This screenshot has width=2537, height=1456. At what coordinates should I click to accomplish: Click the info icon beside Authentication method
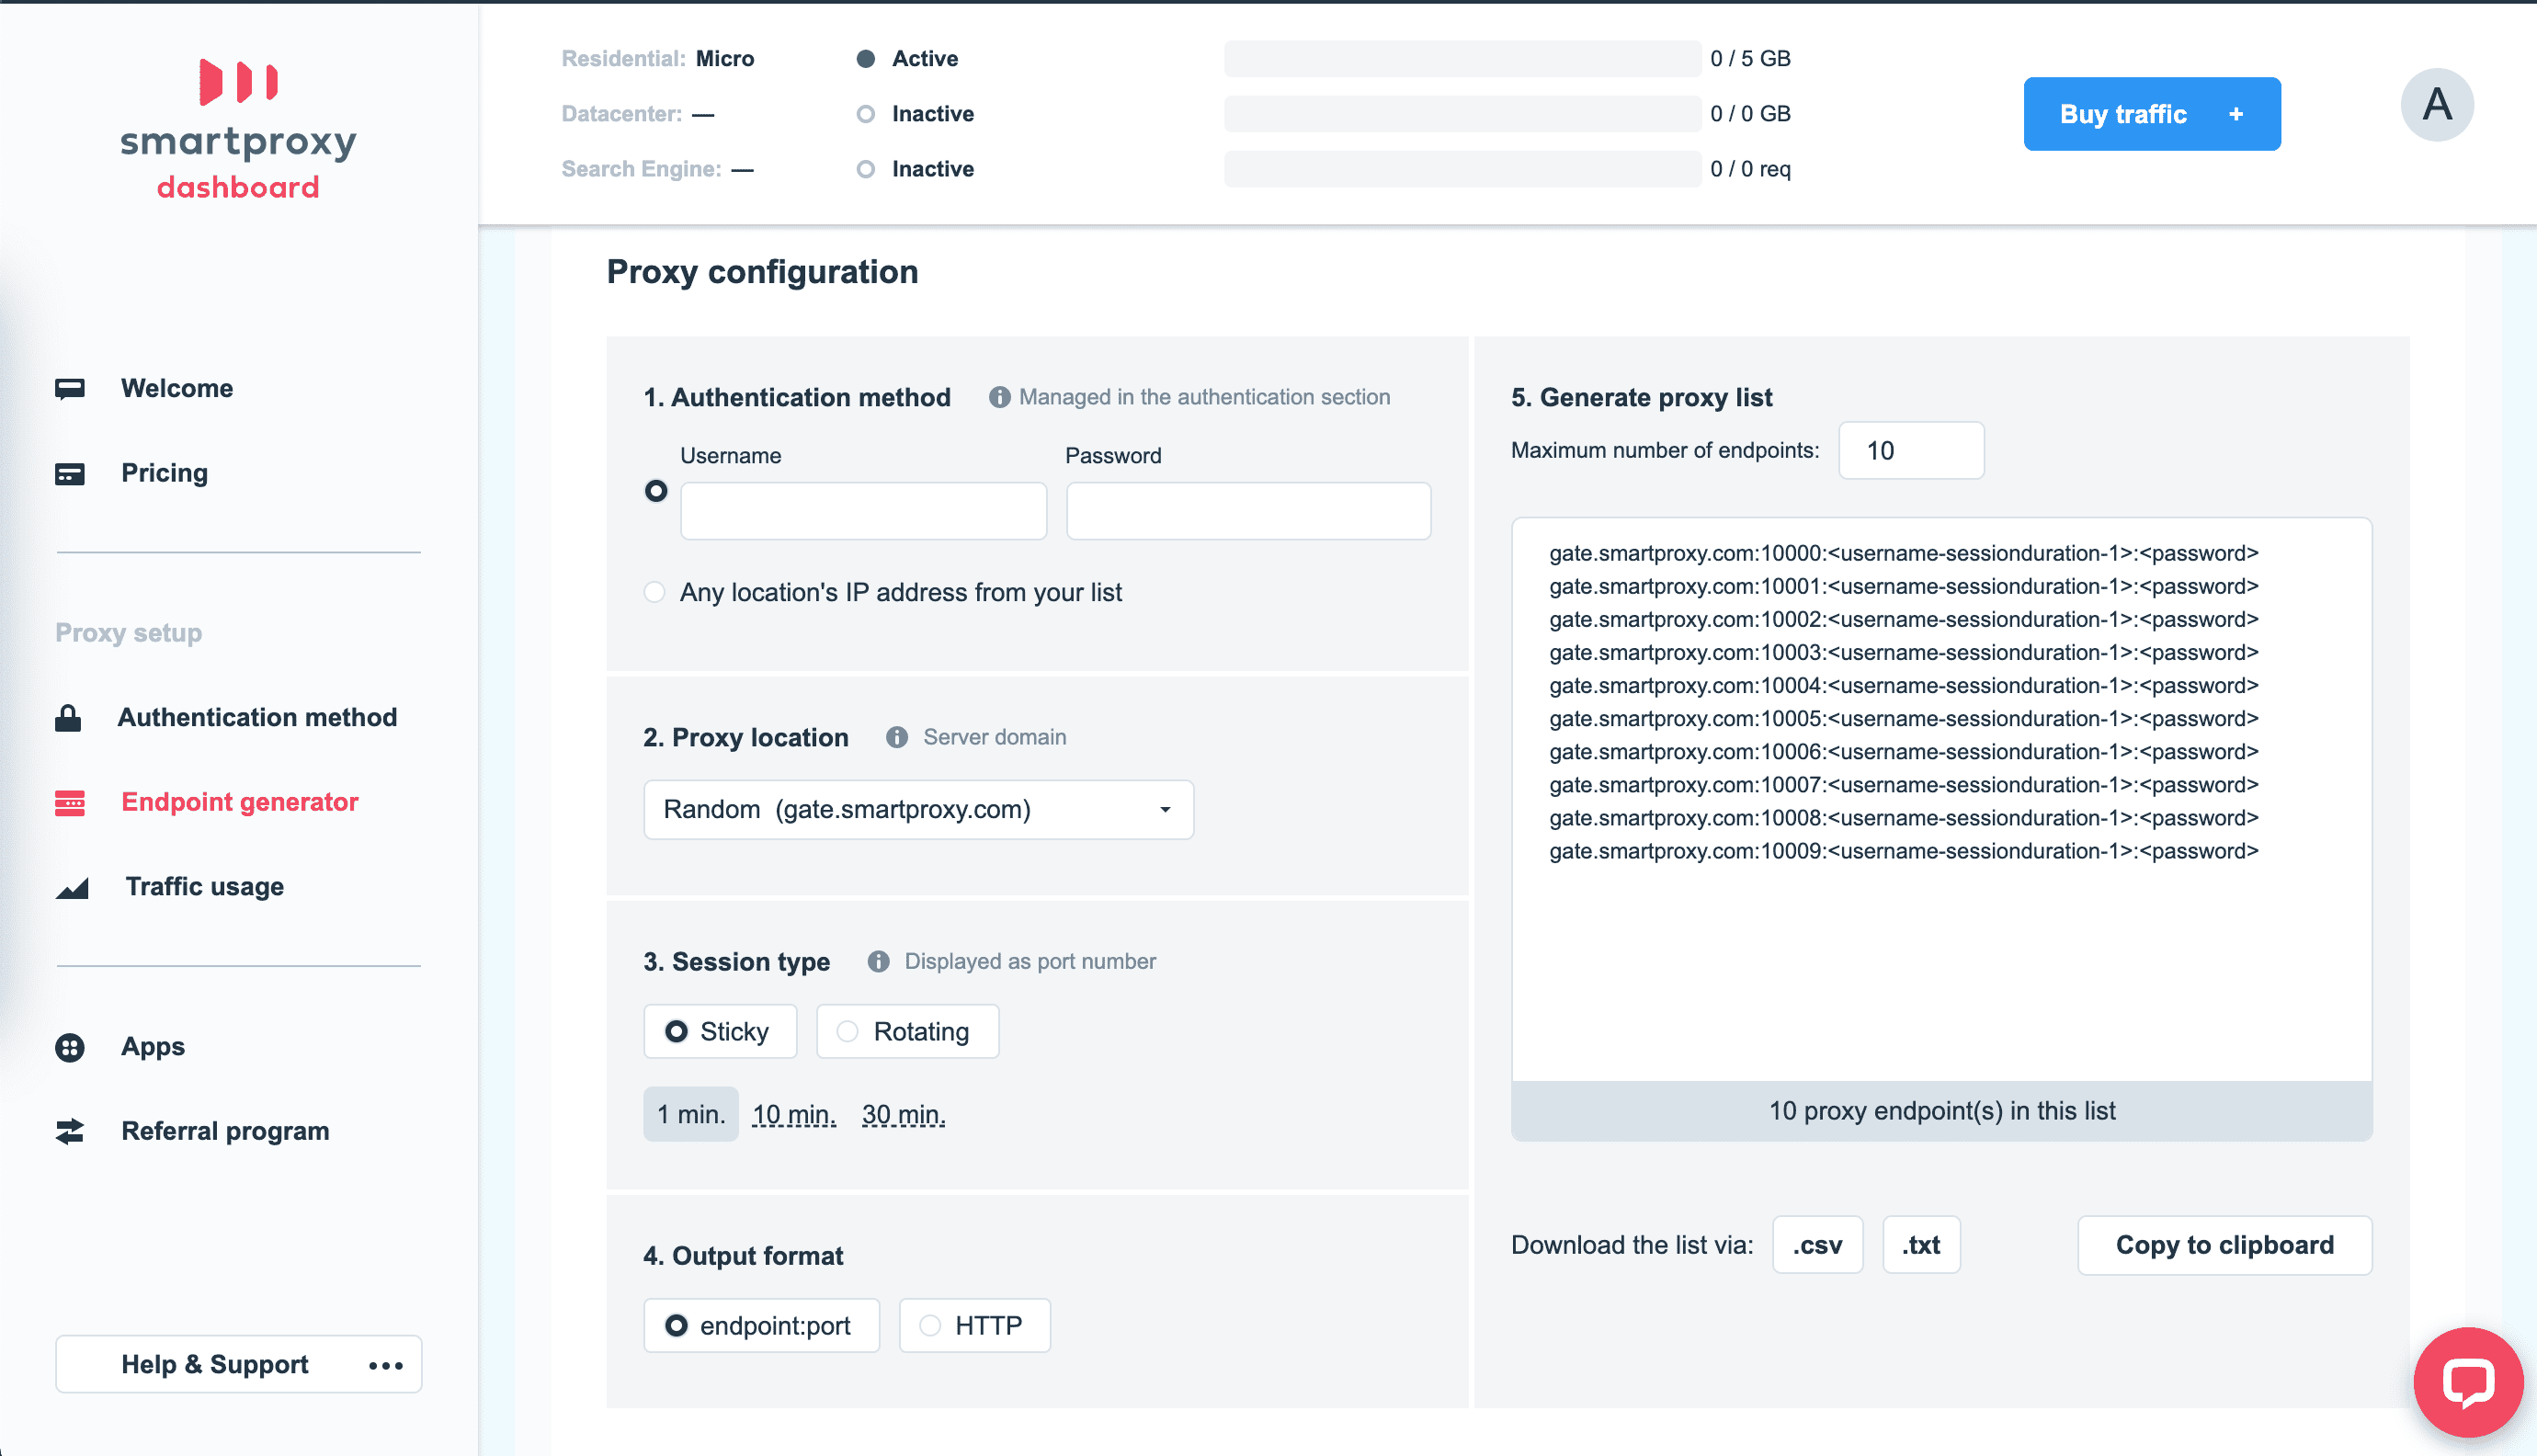(999, 397)
